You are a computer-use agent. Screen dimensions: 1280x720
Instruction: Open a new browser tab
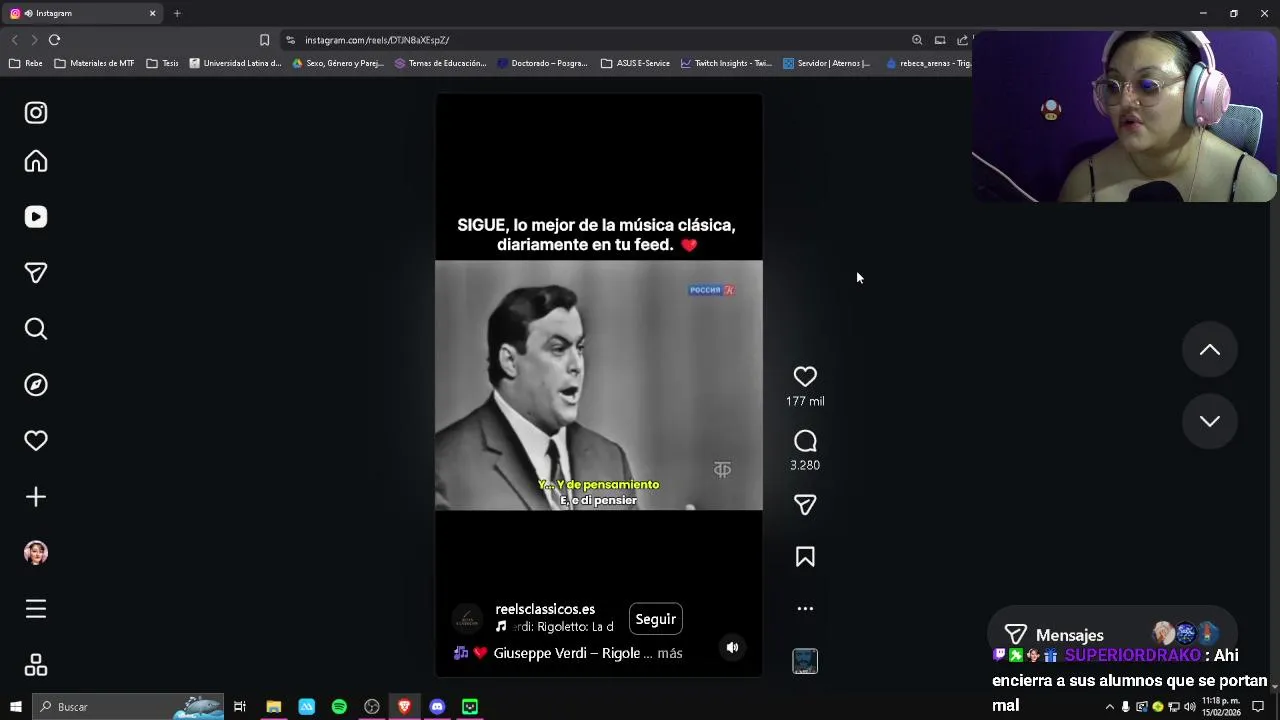click(x=177, y=13)
